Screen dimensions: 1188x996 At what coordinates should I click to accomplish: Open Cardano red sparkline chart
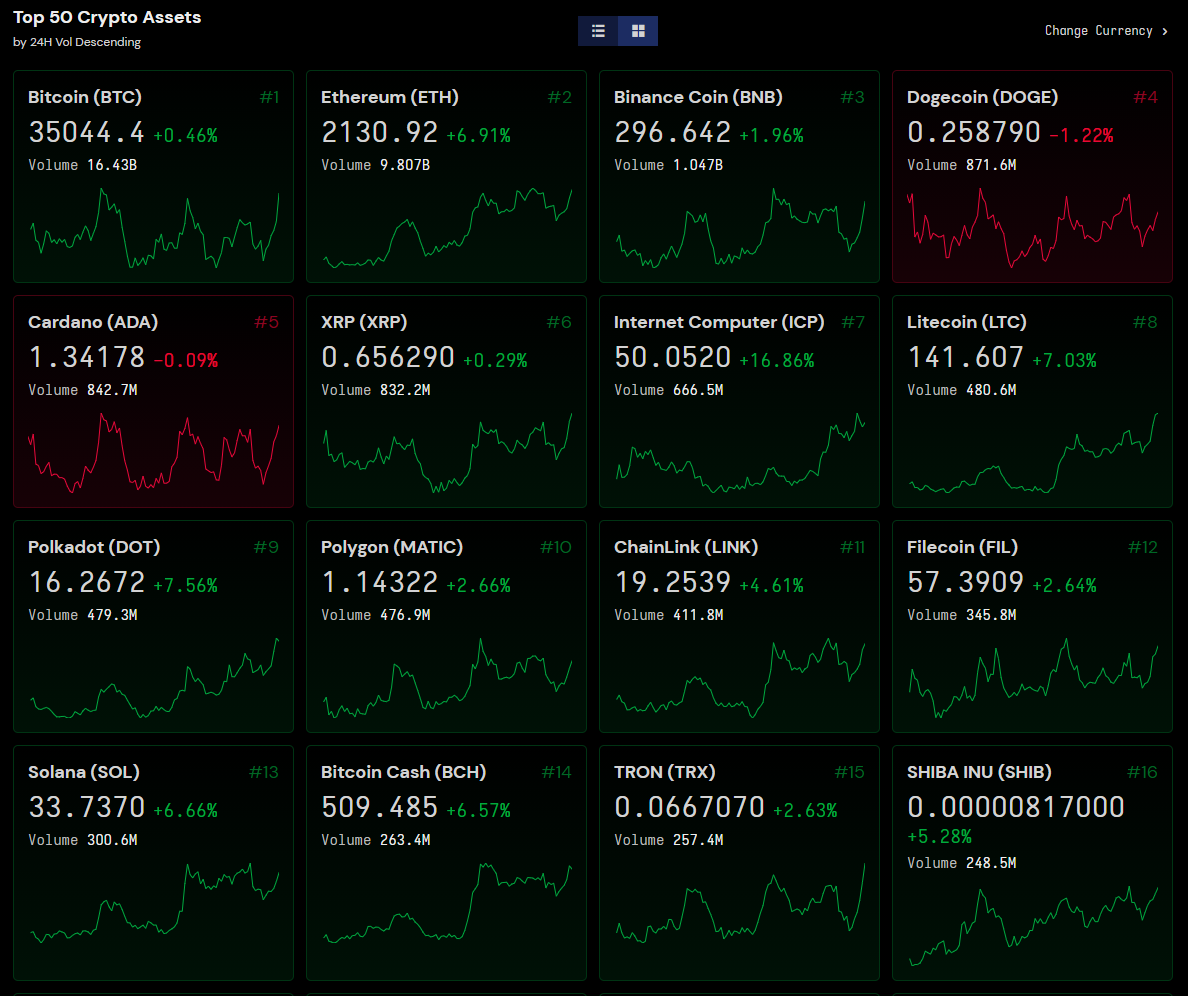(154, 454)
